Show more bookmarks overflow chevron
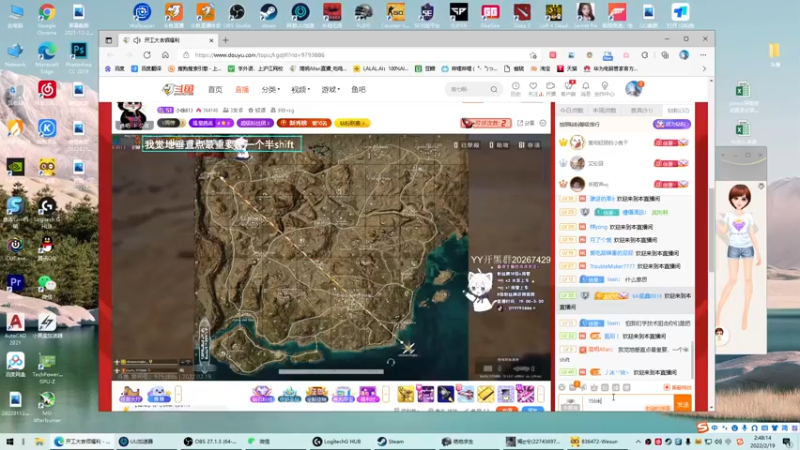The height and width of the screenshot is (450, 800). pos(704,68)
